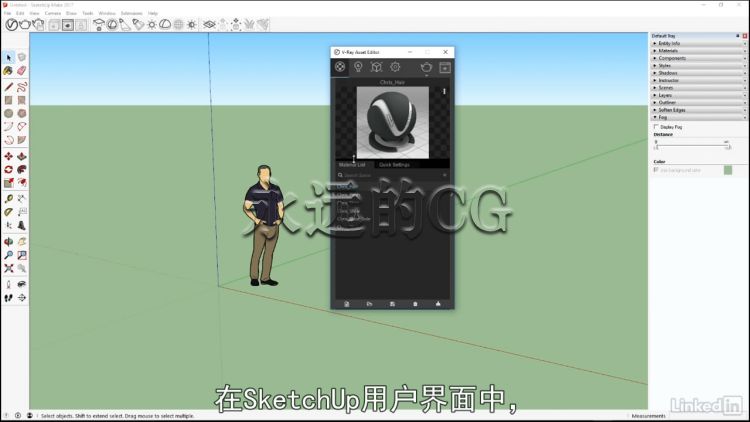The width and height of the screenshot is (750, 422).
Task: Select the Section Plane tool
Action: pyautogui.click(x=22, y=298)
